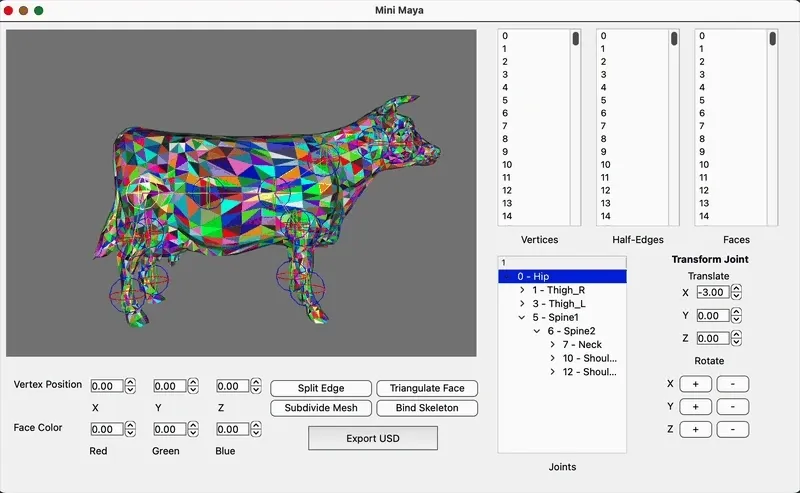This screenshot has width=800, height=493.
Task: Click the Translate X value field
Action: tap(711, 292)
